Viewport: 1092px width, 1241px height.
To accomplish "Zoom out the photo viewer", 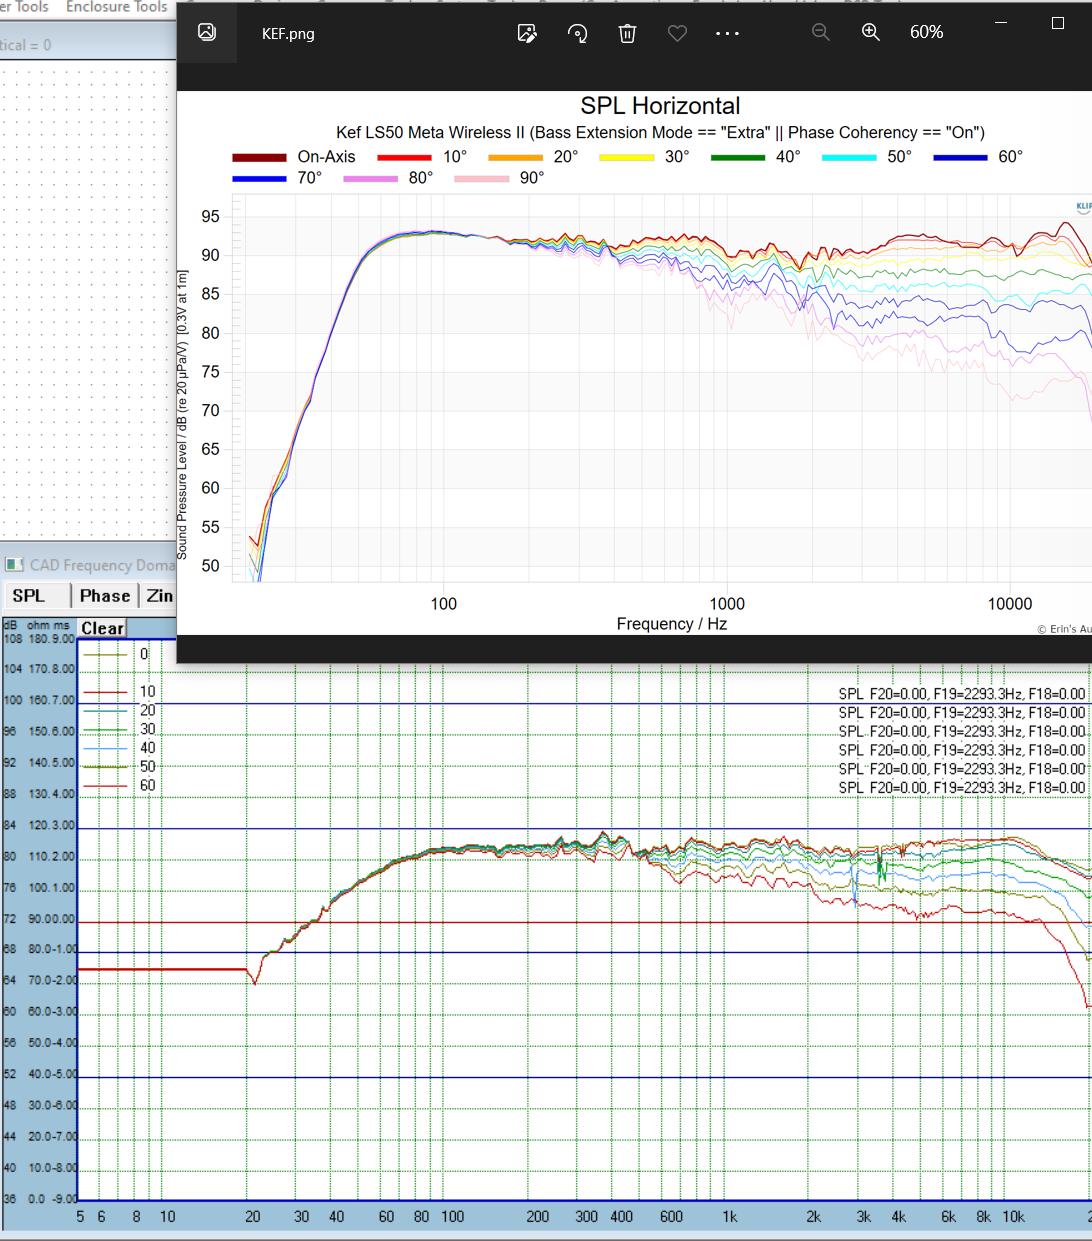I will click(x=821, y=32).
